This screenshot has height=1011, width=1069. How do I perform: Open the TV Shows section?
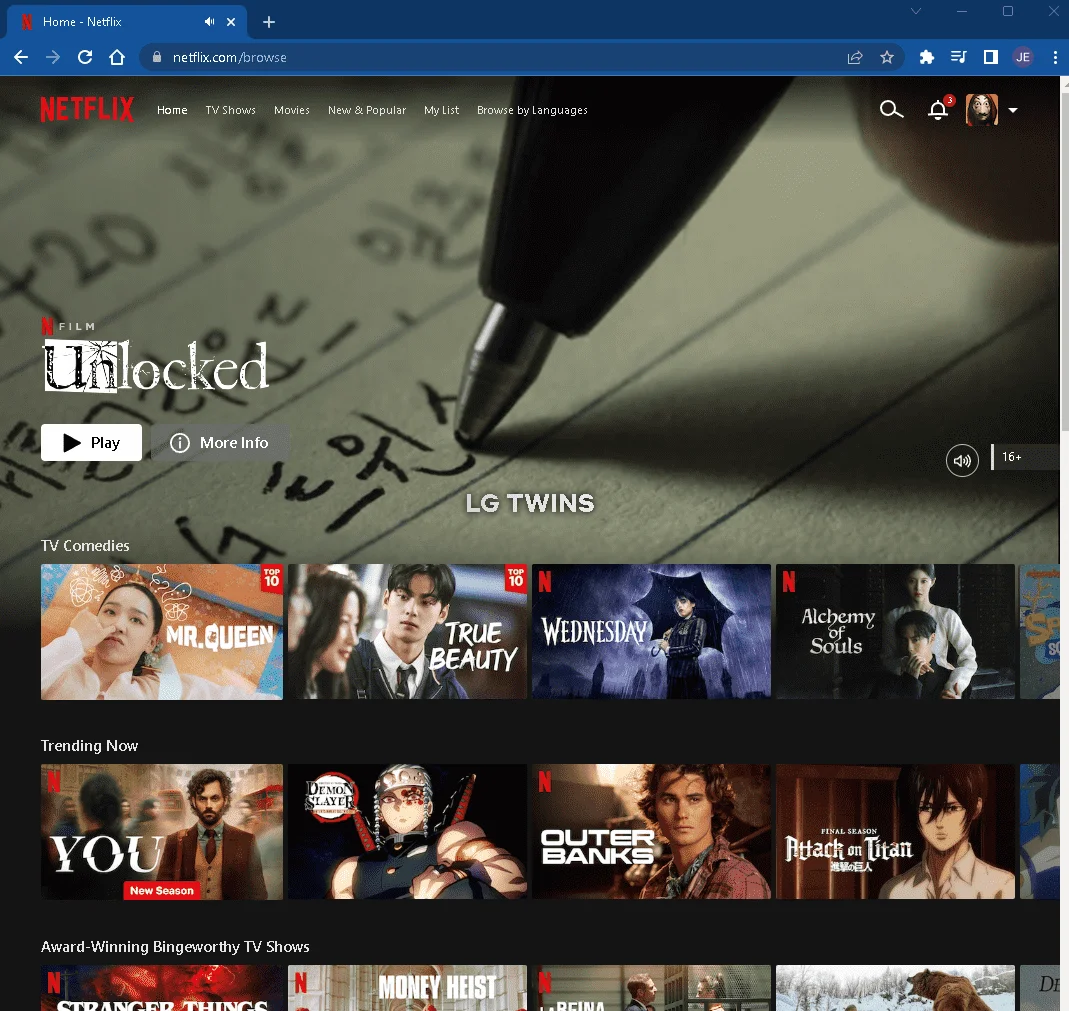(230, 110)
